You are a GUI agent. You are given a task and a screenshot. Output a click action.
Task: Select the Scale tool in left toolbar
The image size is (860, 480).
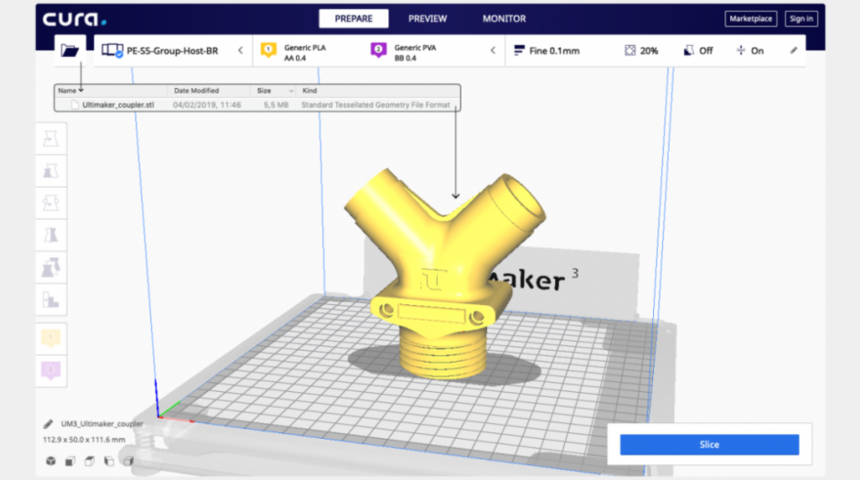(51, 171)
